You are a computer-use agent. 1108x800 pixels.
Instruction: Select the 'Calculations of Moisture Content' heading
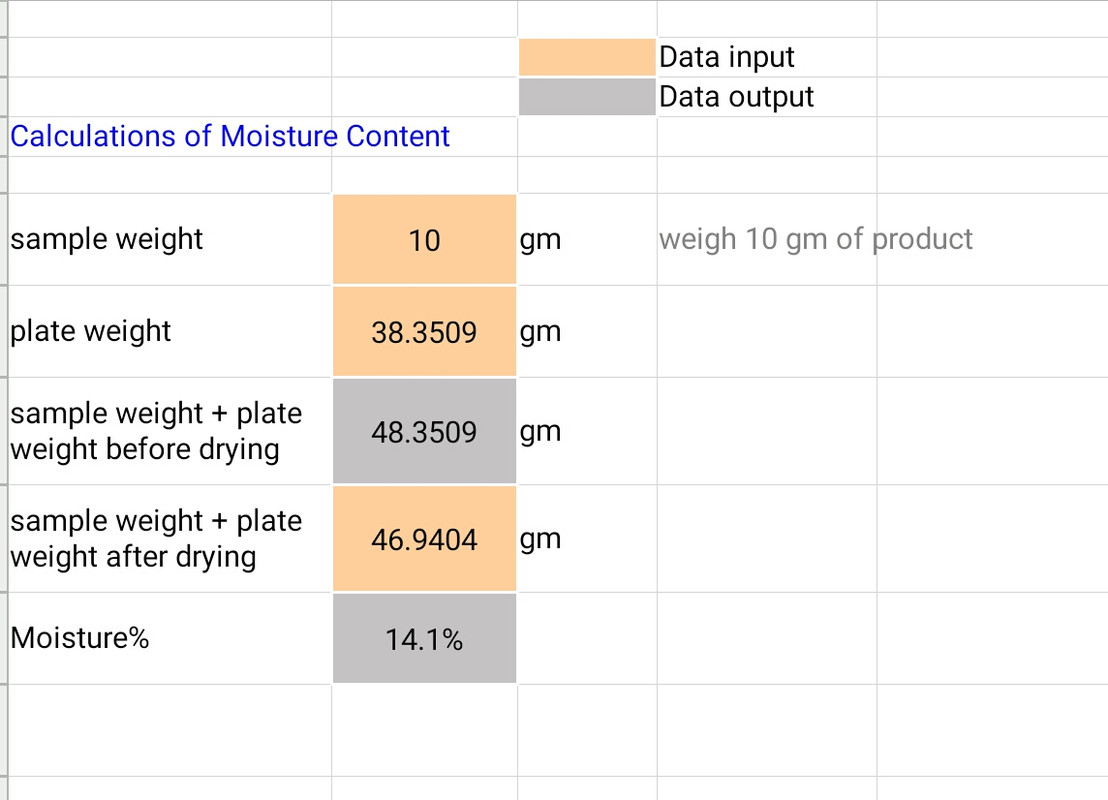230,136
